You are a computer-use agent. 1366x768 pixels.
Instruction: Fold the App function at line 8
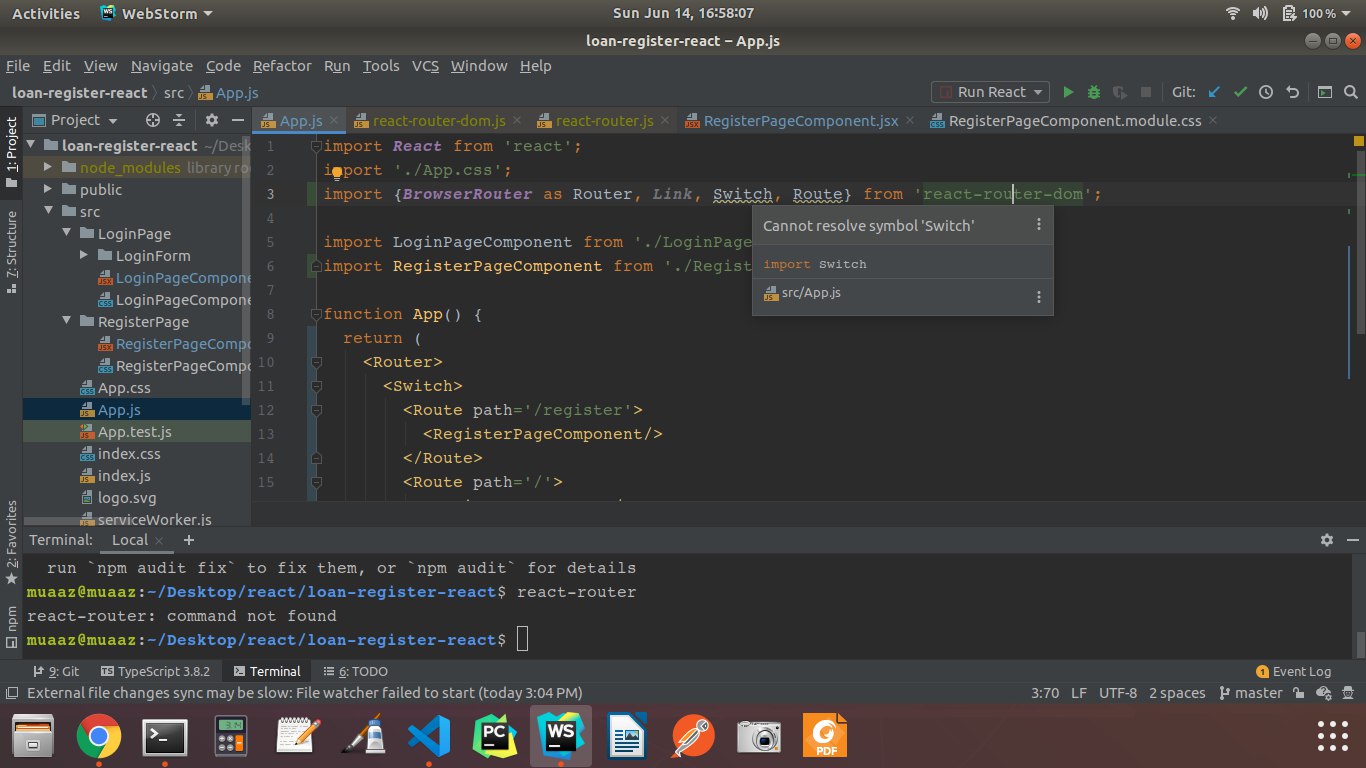click(x=316, y=314)
